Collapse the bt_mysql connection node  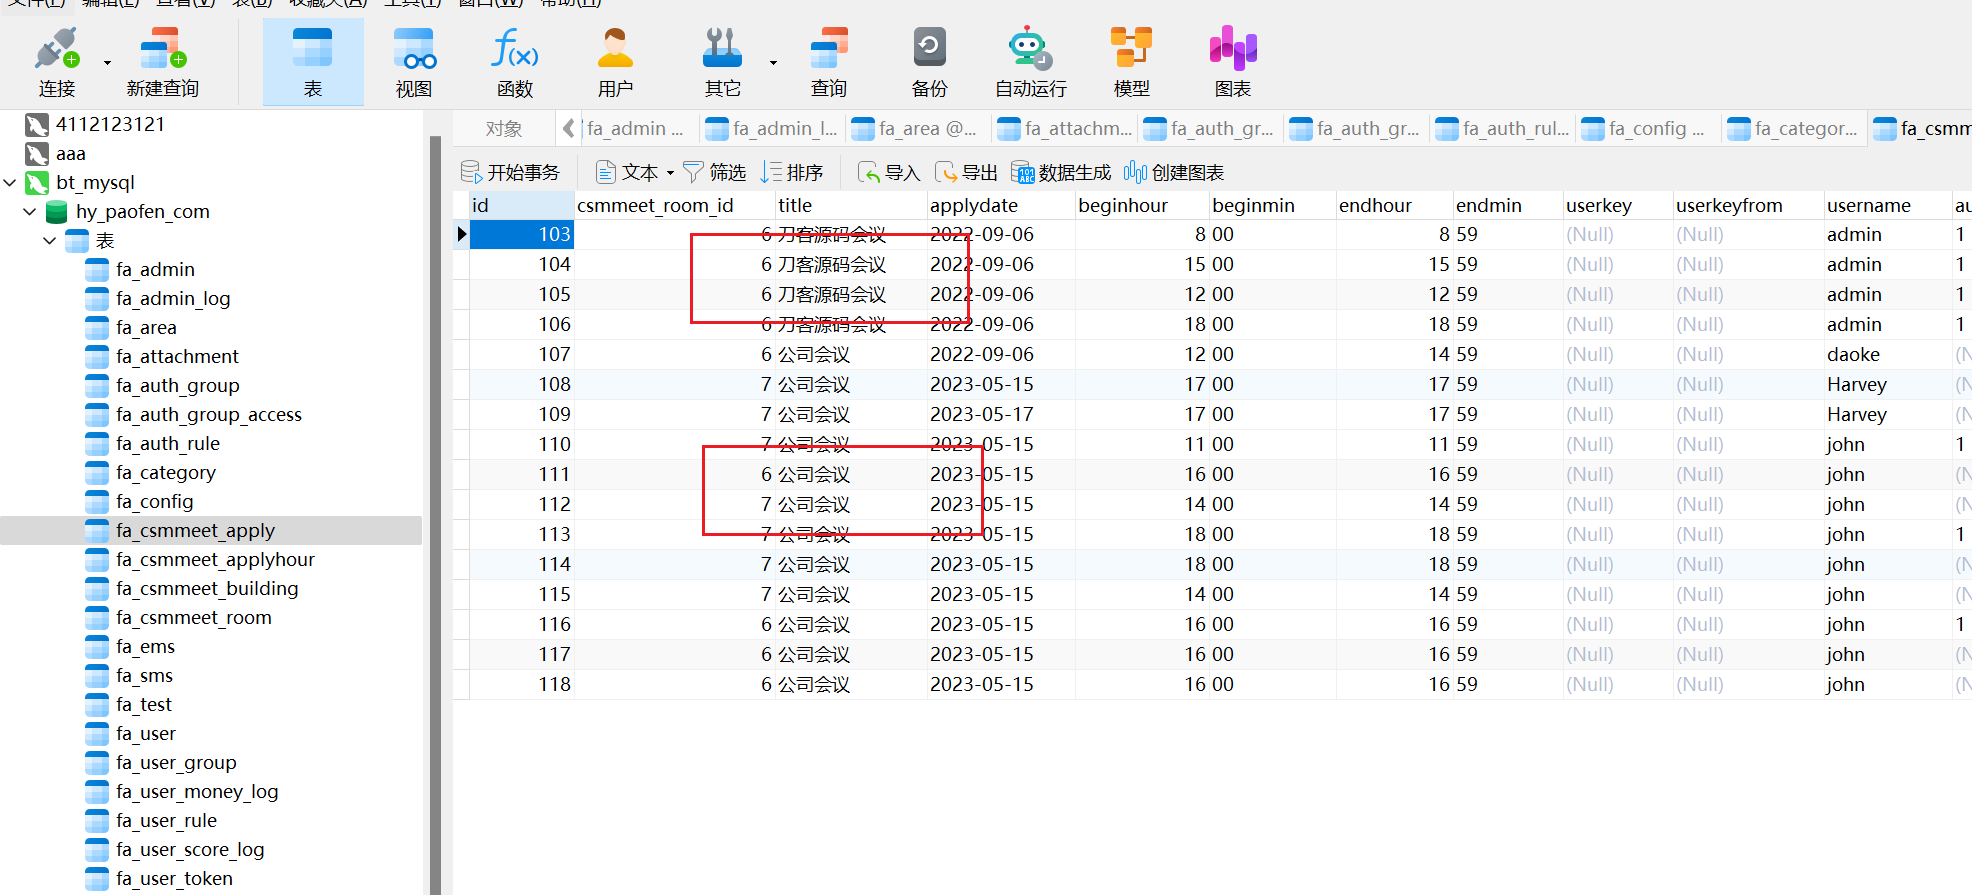(x=10, y=183)
